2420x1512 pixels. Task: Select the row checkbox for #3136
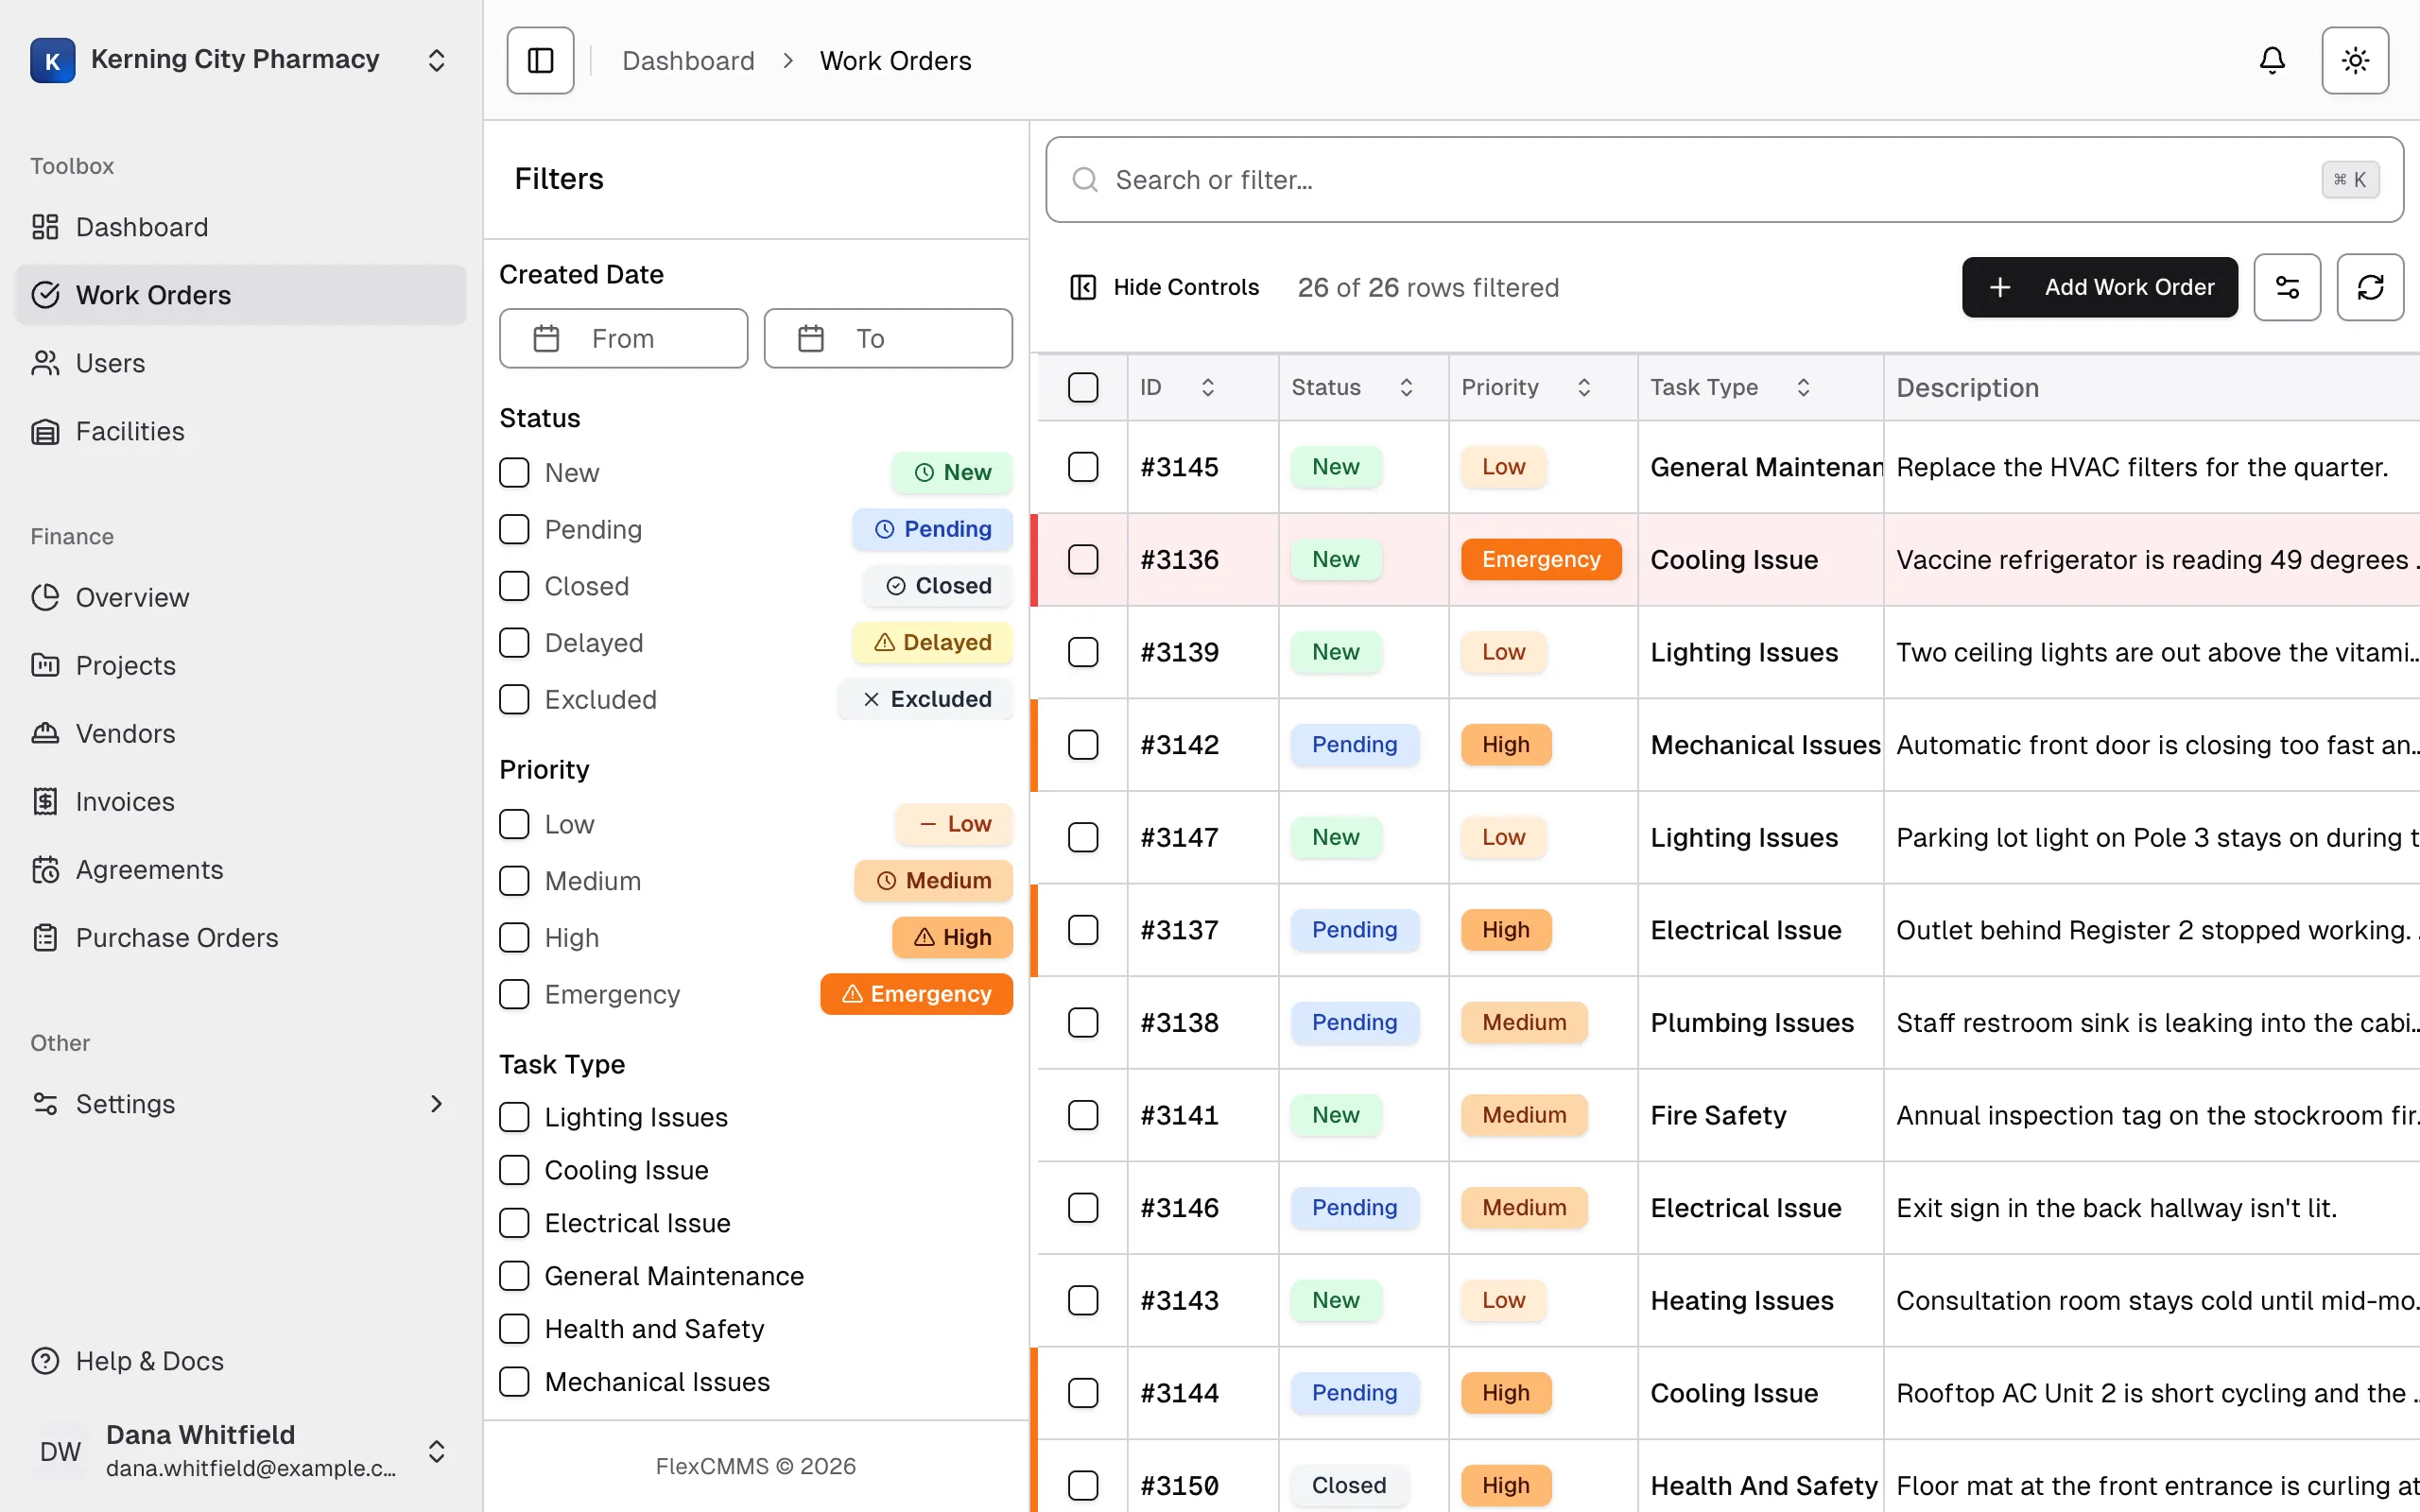(x=1083, y=559)
